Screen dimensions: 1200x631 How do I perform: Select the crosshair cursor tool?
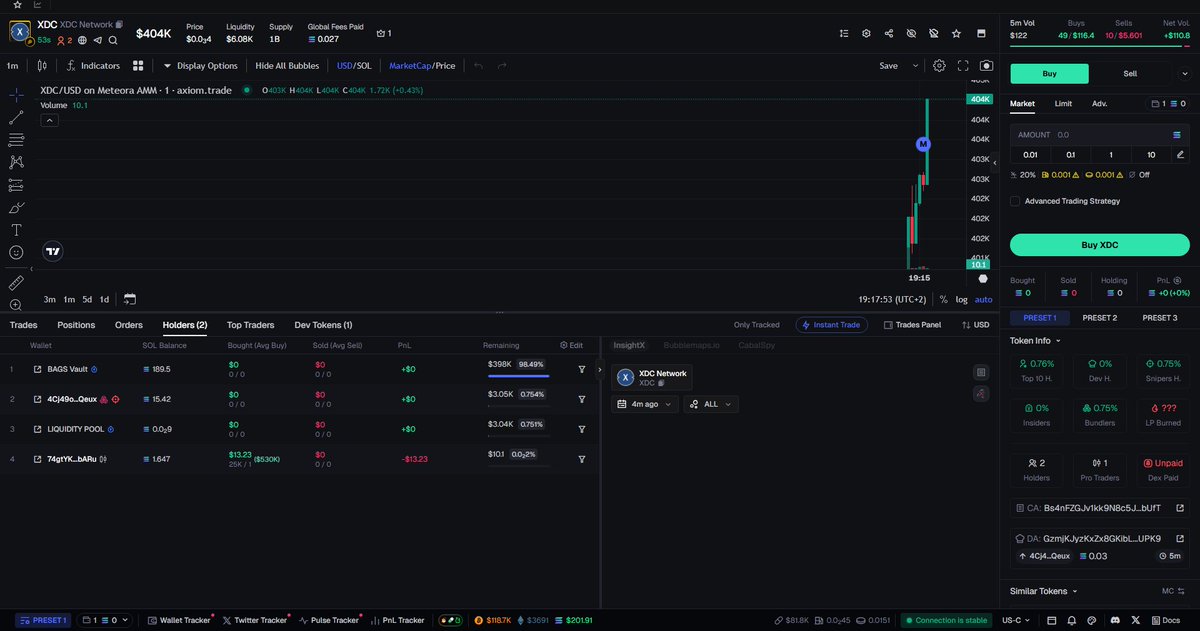click(16, 94)
